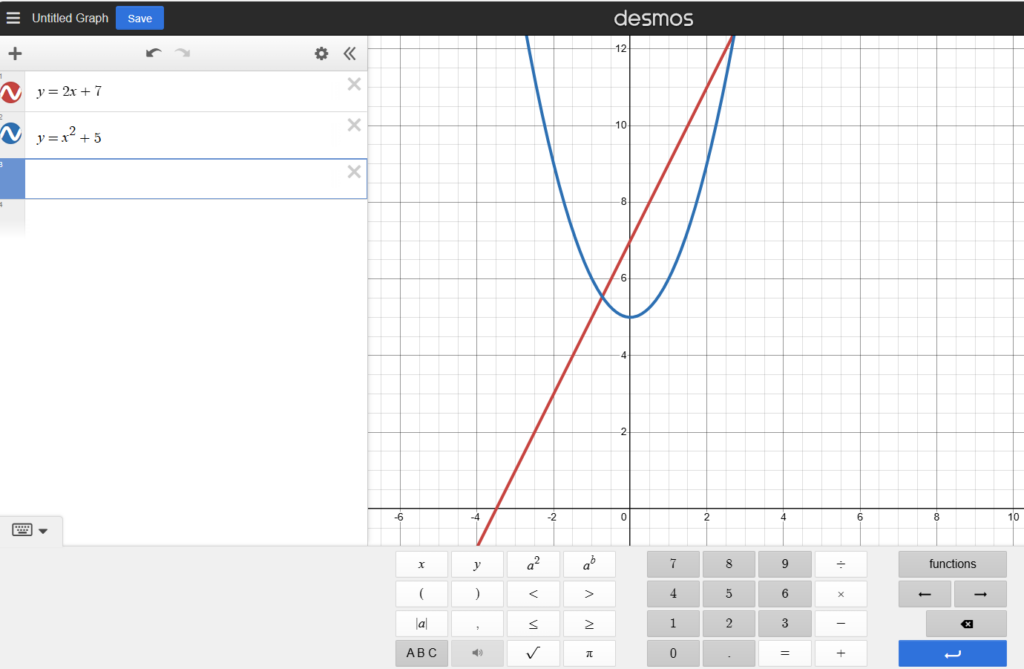
Task: Open the functions keypad menu
Action: pyautogui.click(x=952, y=564)
